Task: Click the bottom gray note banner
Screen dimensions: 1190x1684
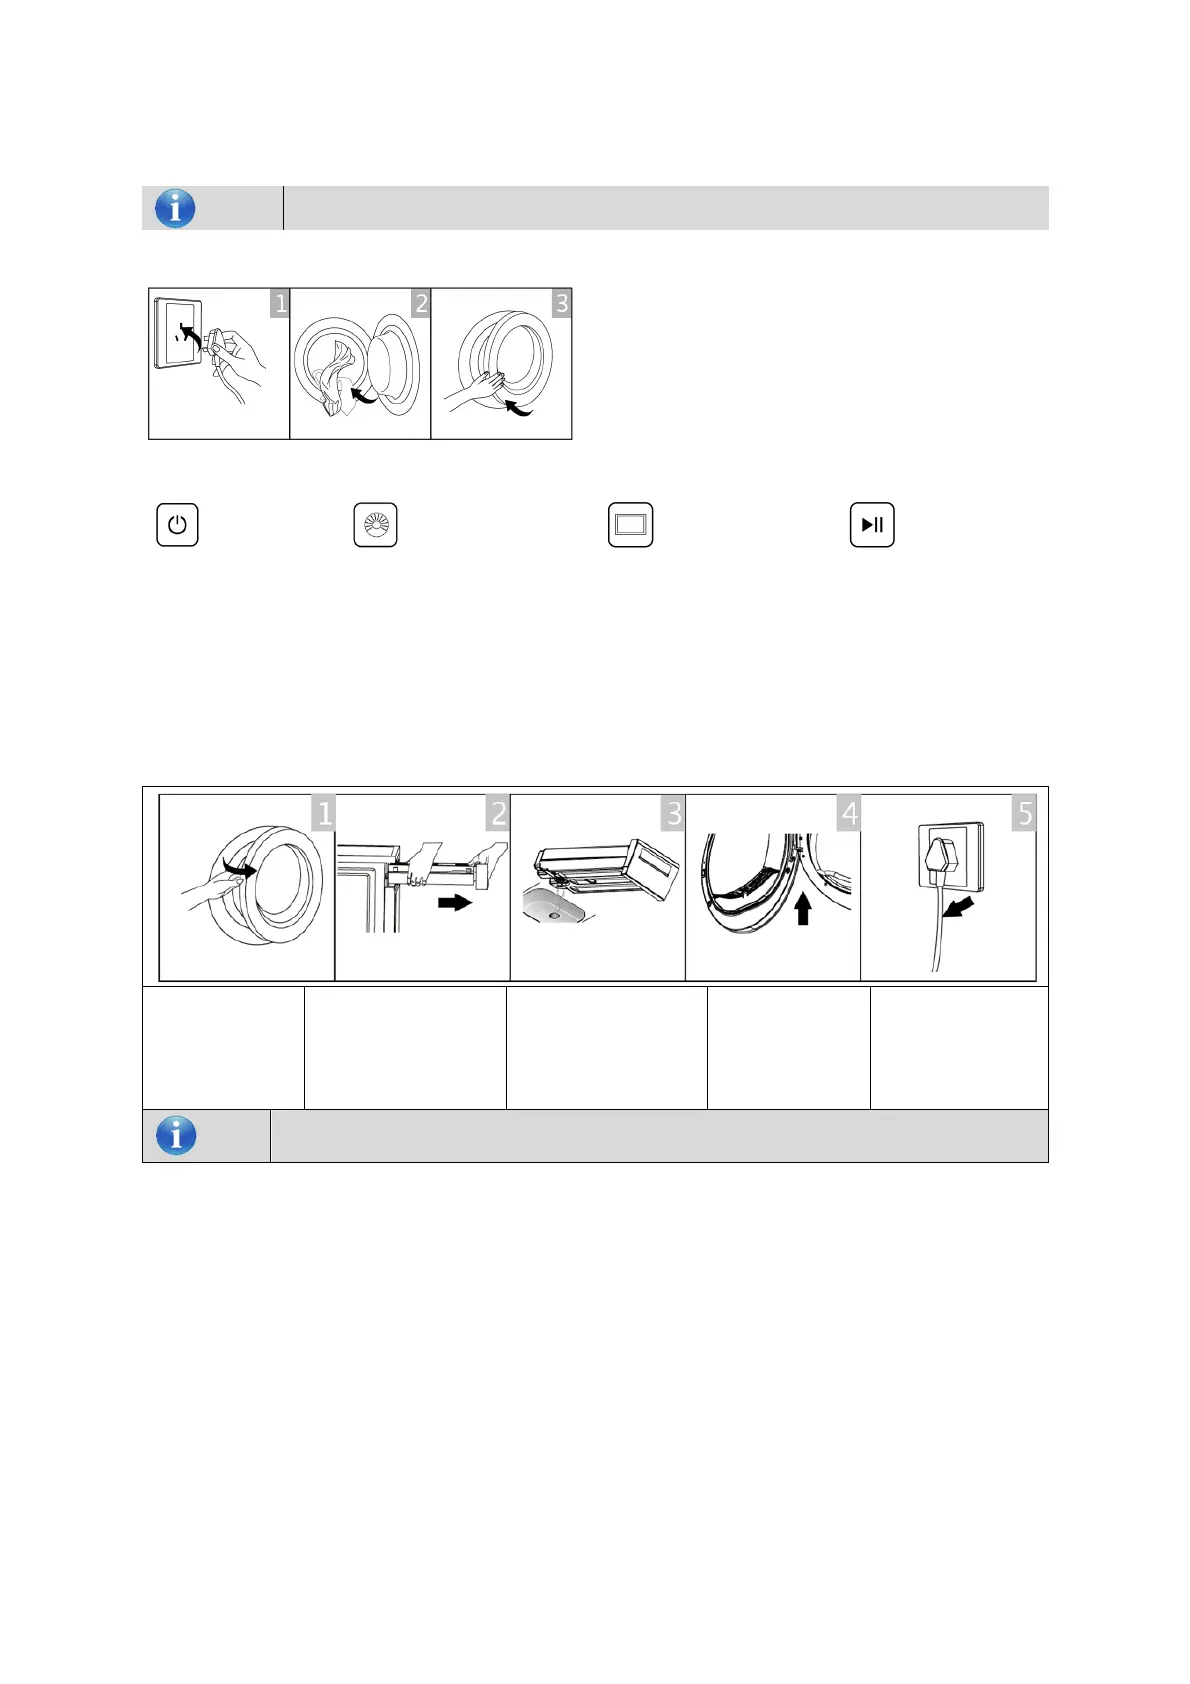Action: click(x=659, y=1136)
